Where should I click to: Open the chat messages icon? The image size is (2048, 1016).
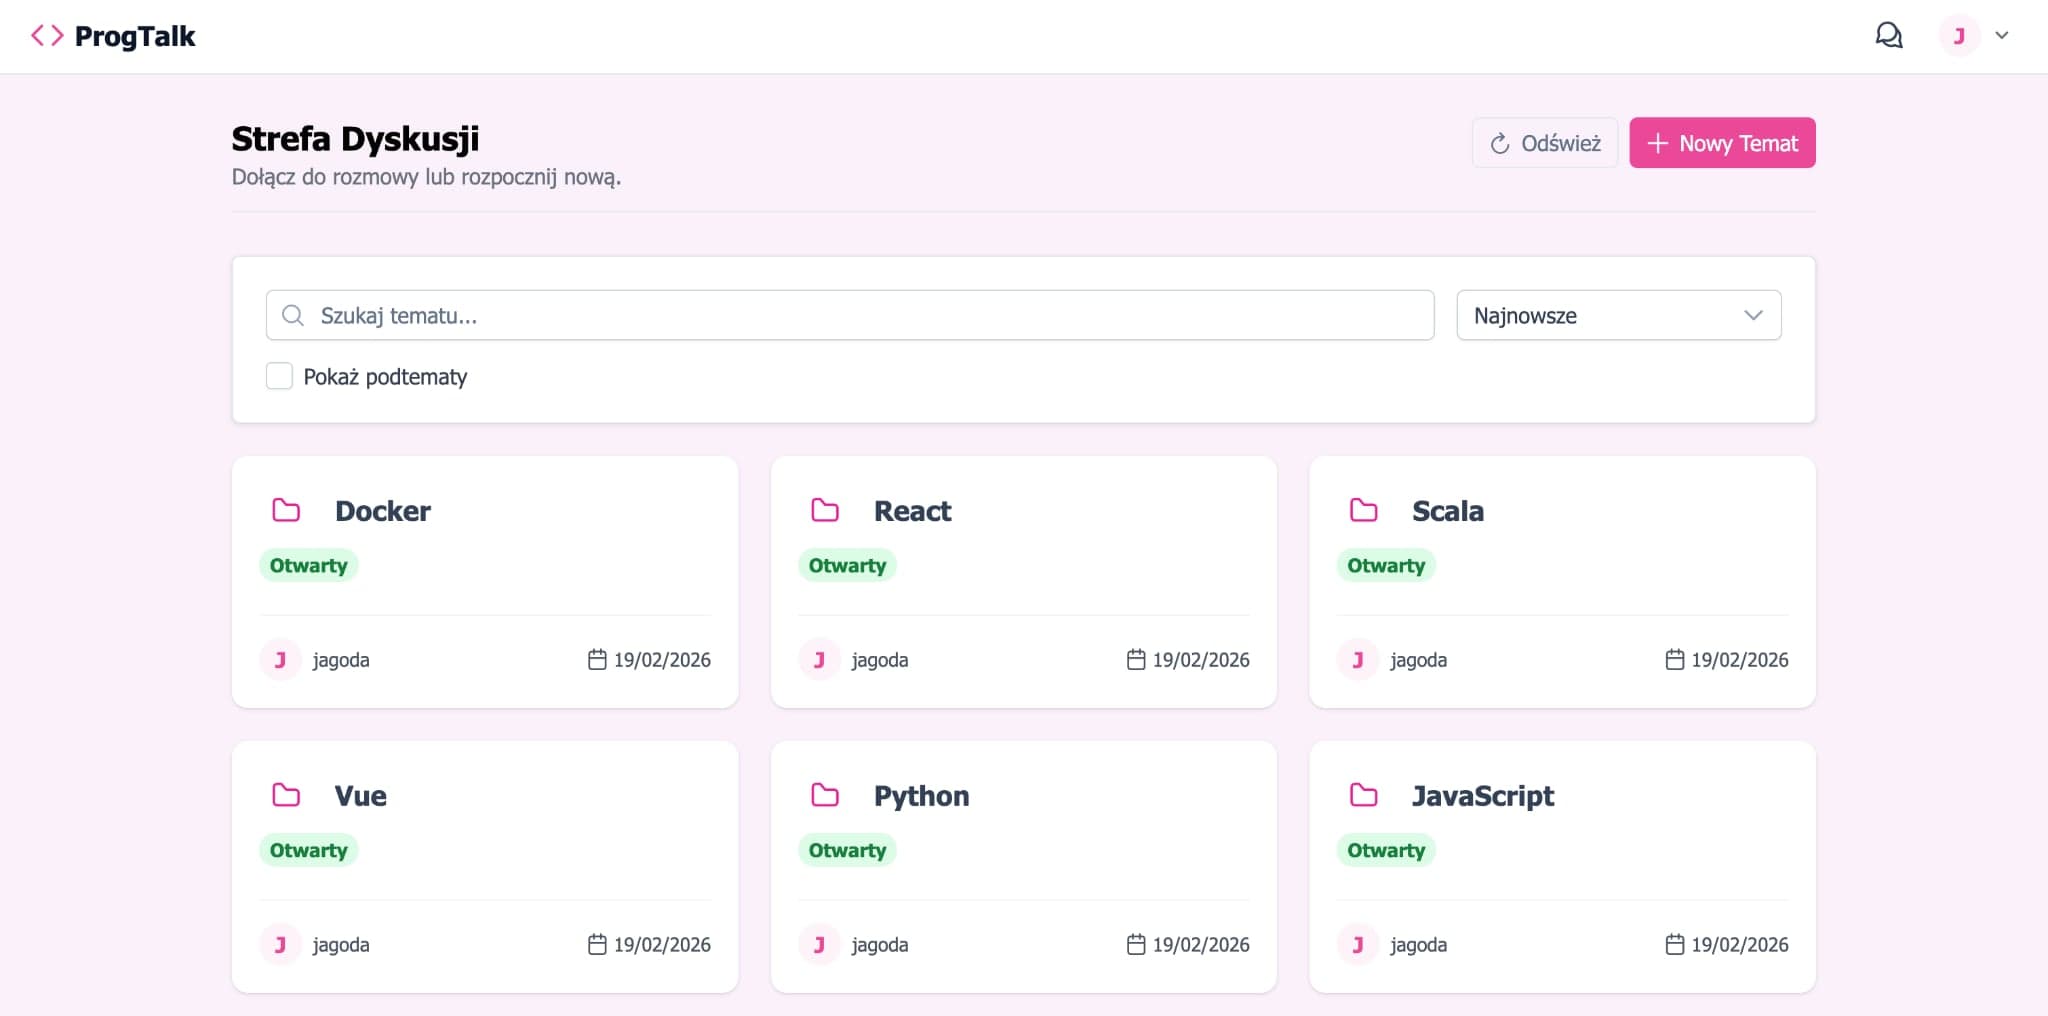pos(1888,36)
